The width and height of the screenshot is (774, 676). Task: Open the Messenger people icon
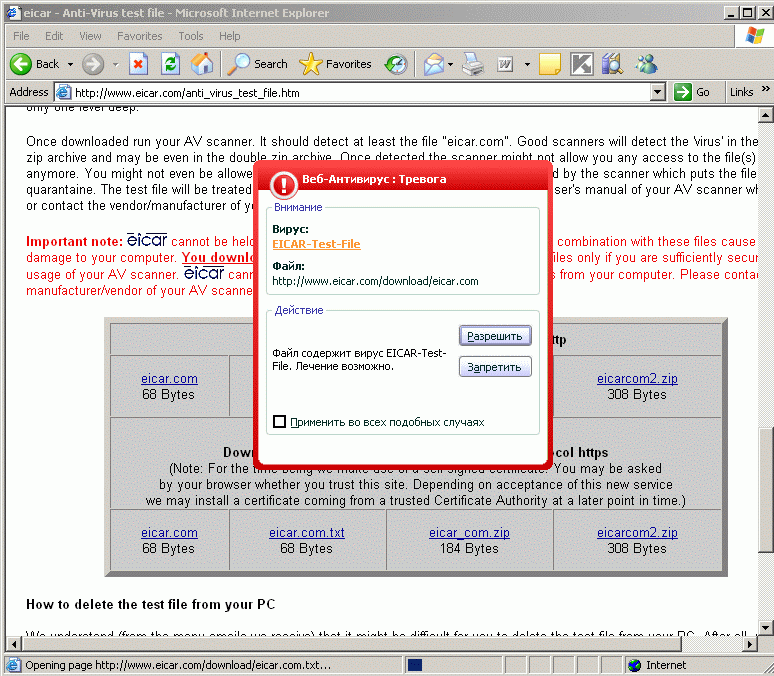[x=646, y=64]
